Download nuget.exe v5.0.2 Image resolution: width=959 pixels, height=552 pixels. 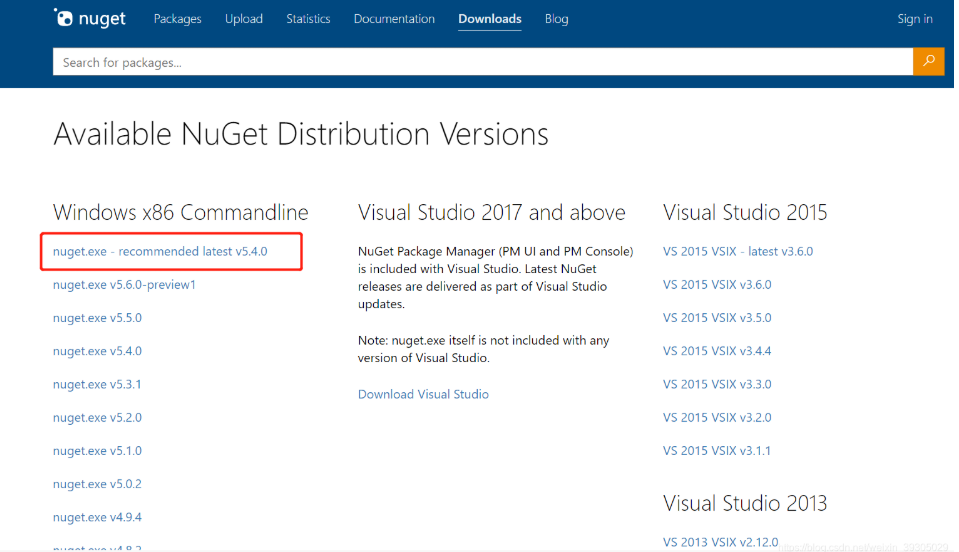coord(97,484)
